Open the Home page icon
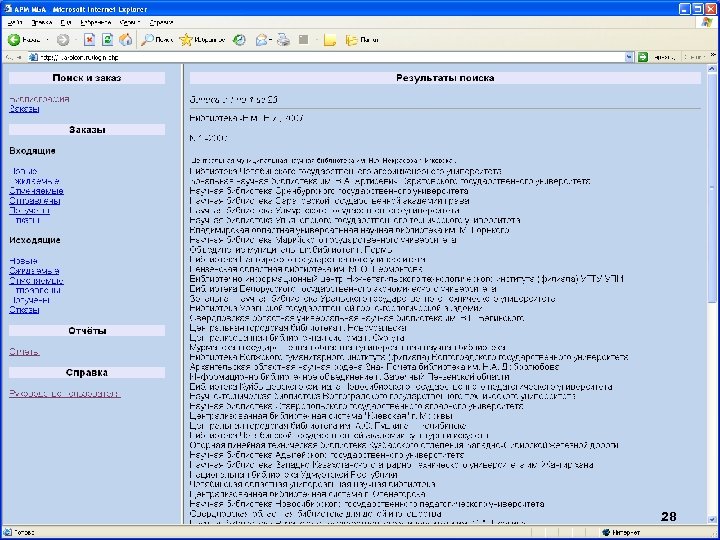The height and width of the screenshot is (540, 720). [x=125, y=40]
